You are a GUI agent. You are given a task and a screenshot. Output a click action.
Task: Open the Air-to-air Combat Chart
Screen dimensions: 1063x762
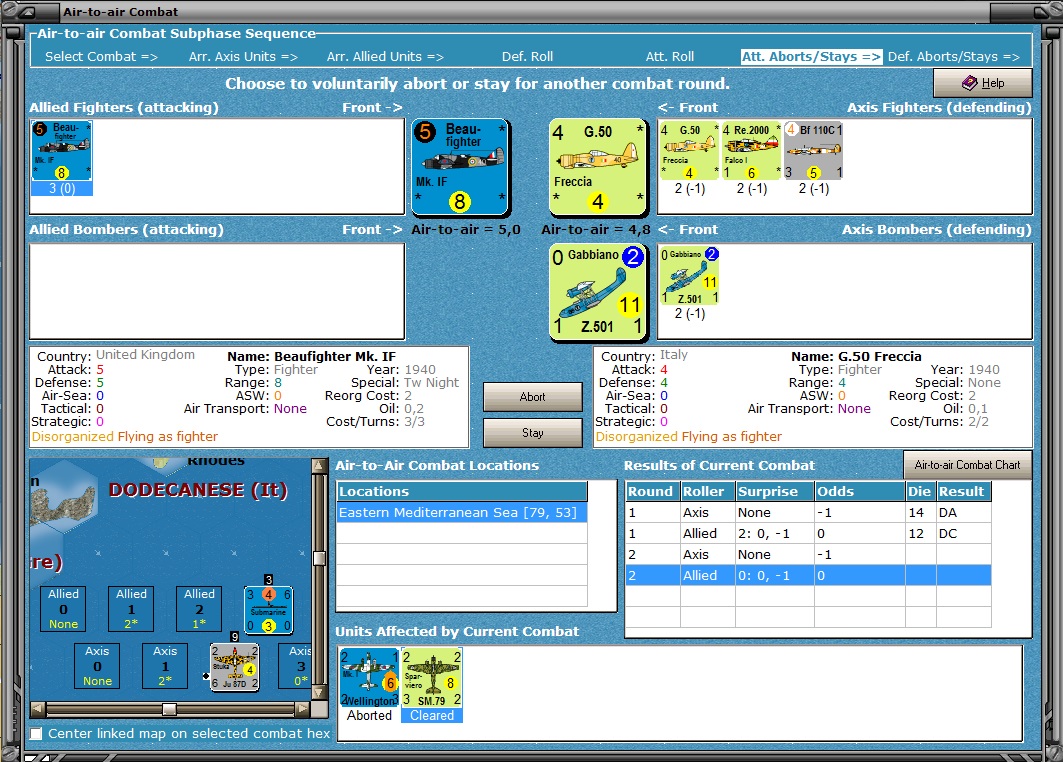point(967,464)
